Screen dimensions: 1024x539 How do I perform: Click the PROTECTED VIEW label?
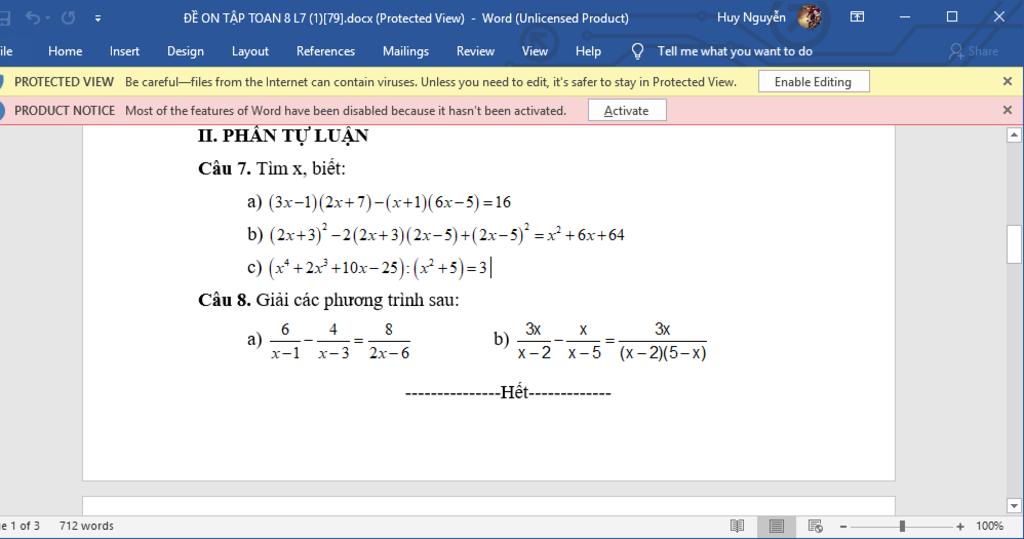coord(64,82)
